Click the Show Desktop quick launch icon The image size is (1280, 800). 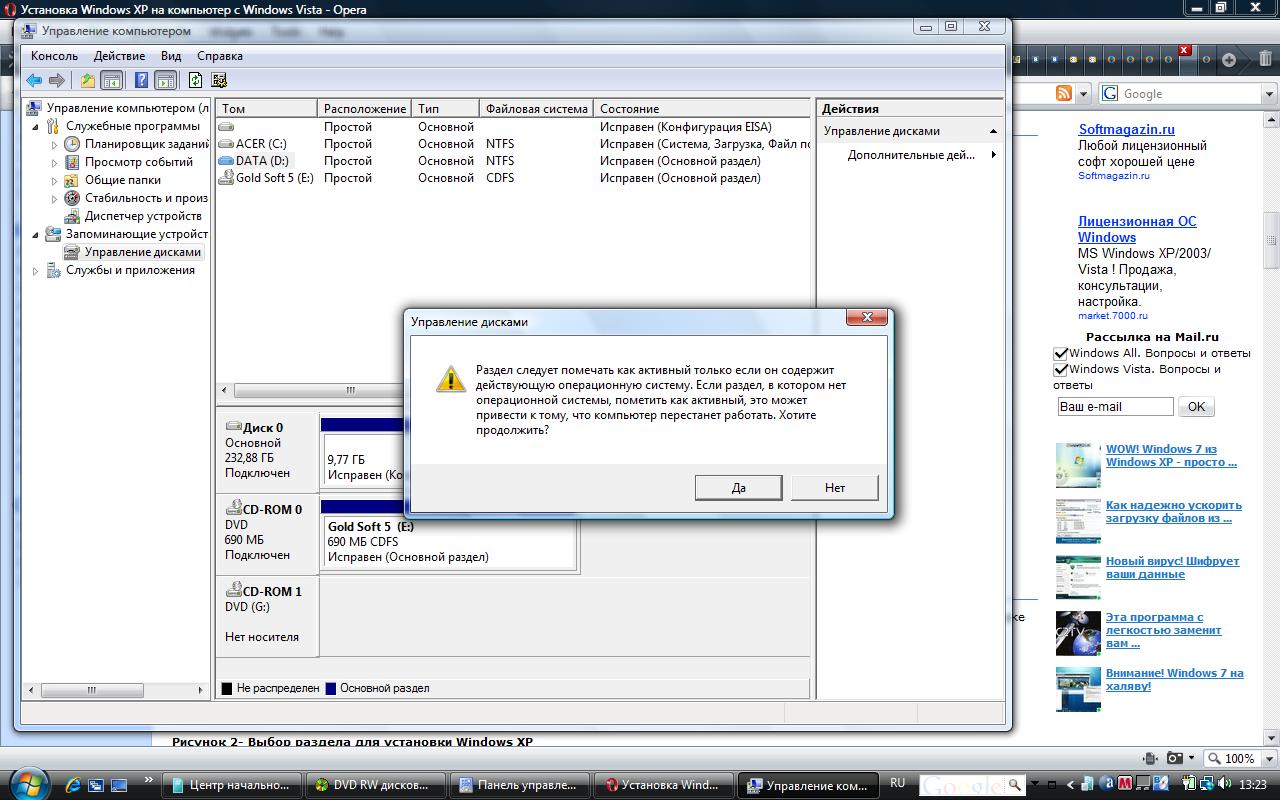pyautogui.click(x=118, y=785)
